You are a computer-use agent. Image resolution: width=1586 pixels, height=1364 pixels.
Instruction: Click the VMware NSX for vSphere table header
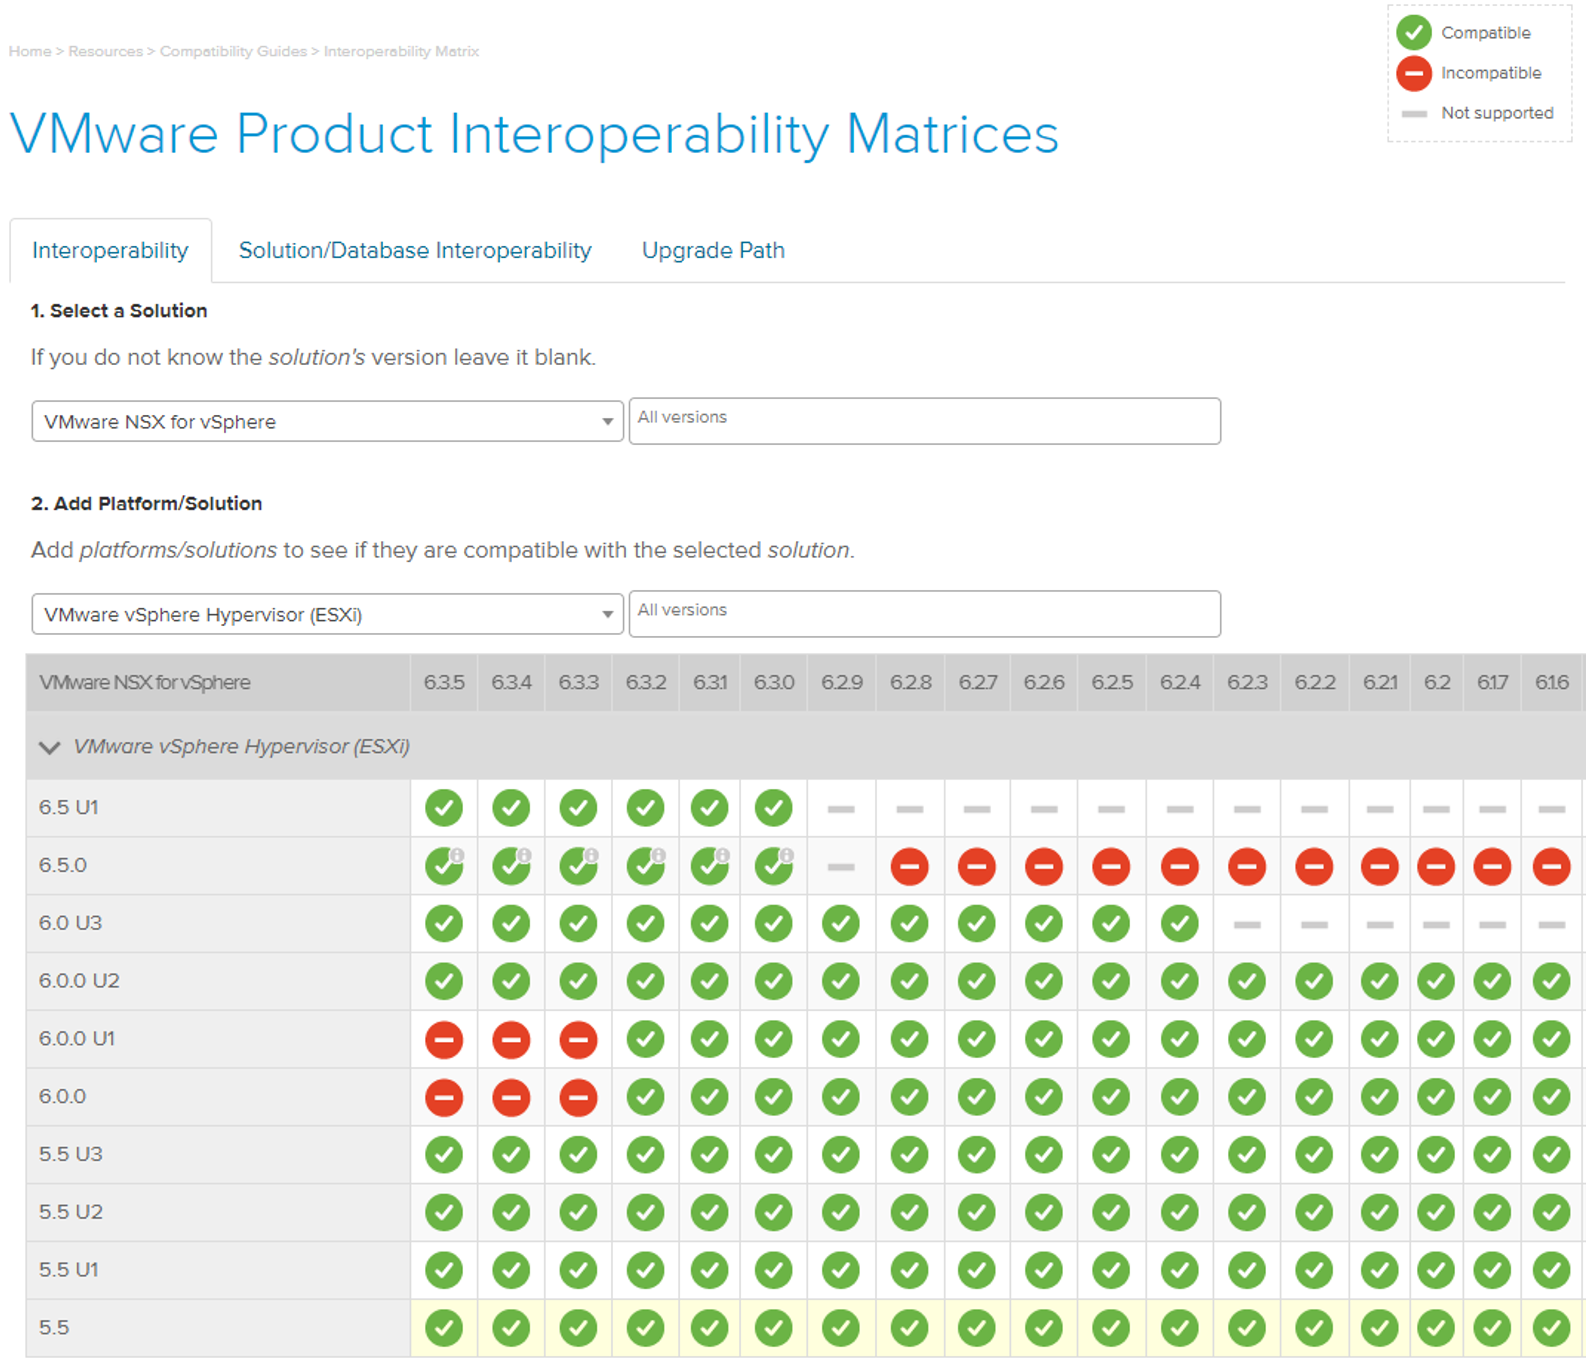click(x=145, y=682)
